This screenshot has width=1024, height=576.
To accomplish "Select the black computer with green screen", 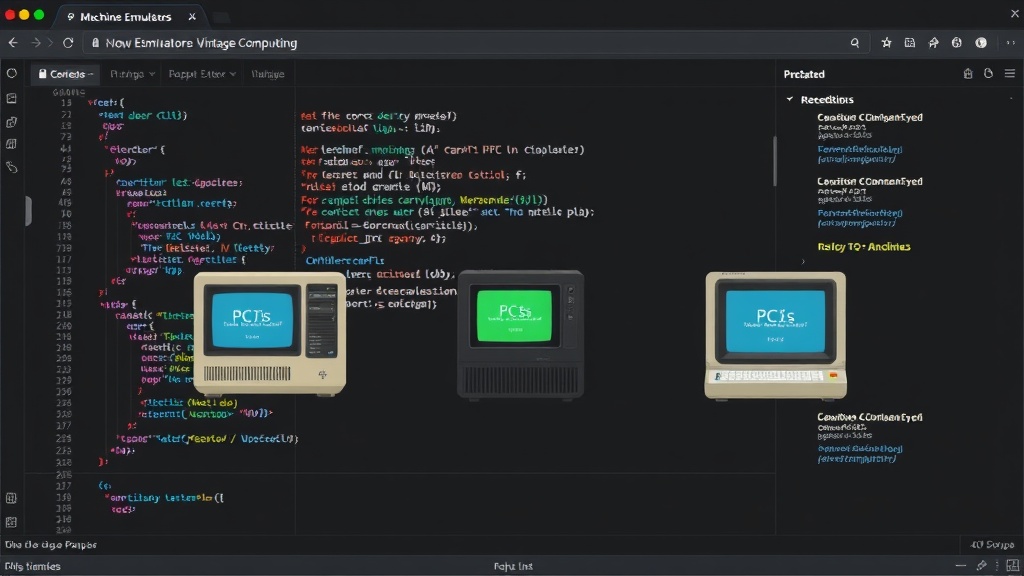I will [520, 334].
